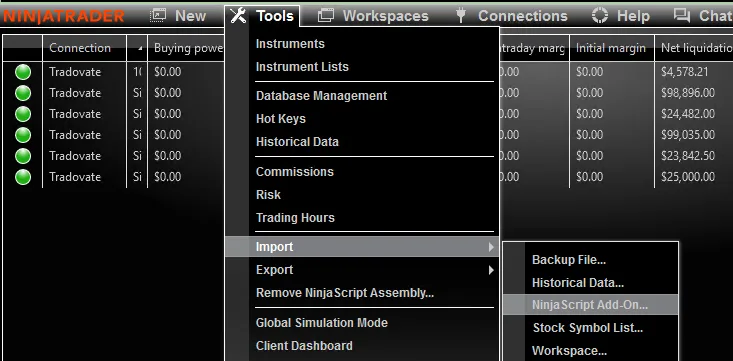Click Initial margin $0.00 in $4,578.21 row
Screen dimensions: 733x361
[589, 72]
